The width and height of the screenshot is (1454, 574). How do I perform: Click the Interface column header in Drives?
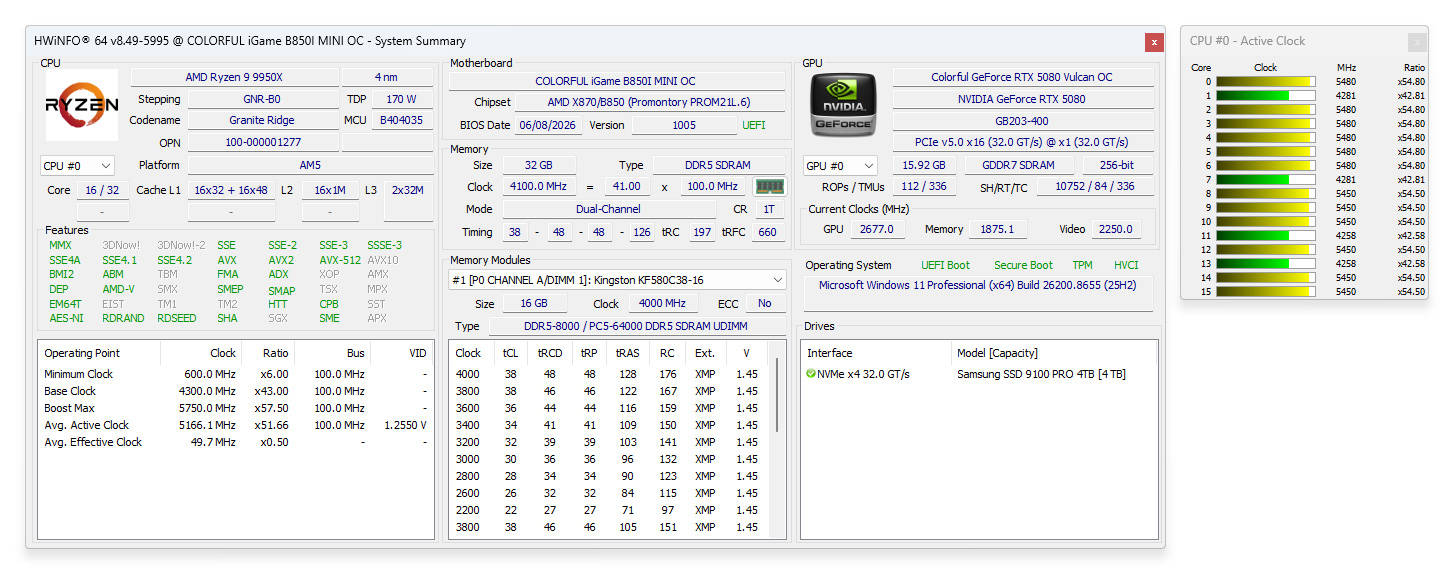point(876,353)
